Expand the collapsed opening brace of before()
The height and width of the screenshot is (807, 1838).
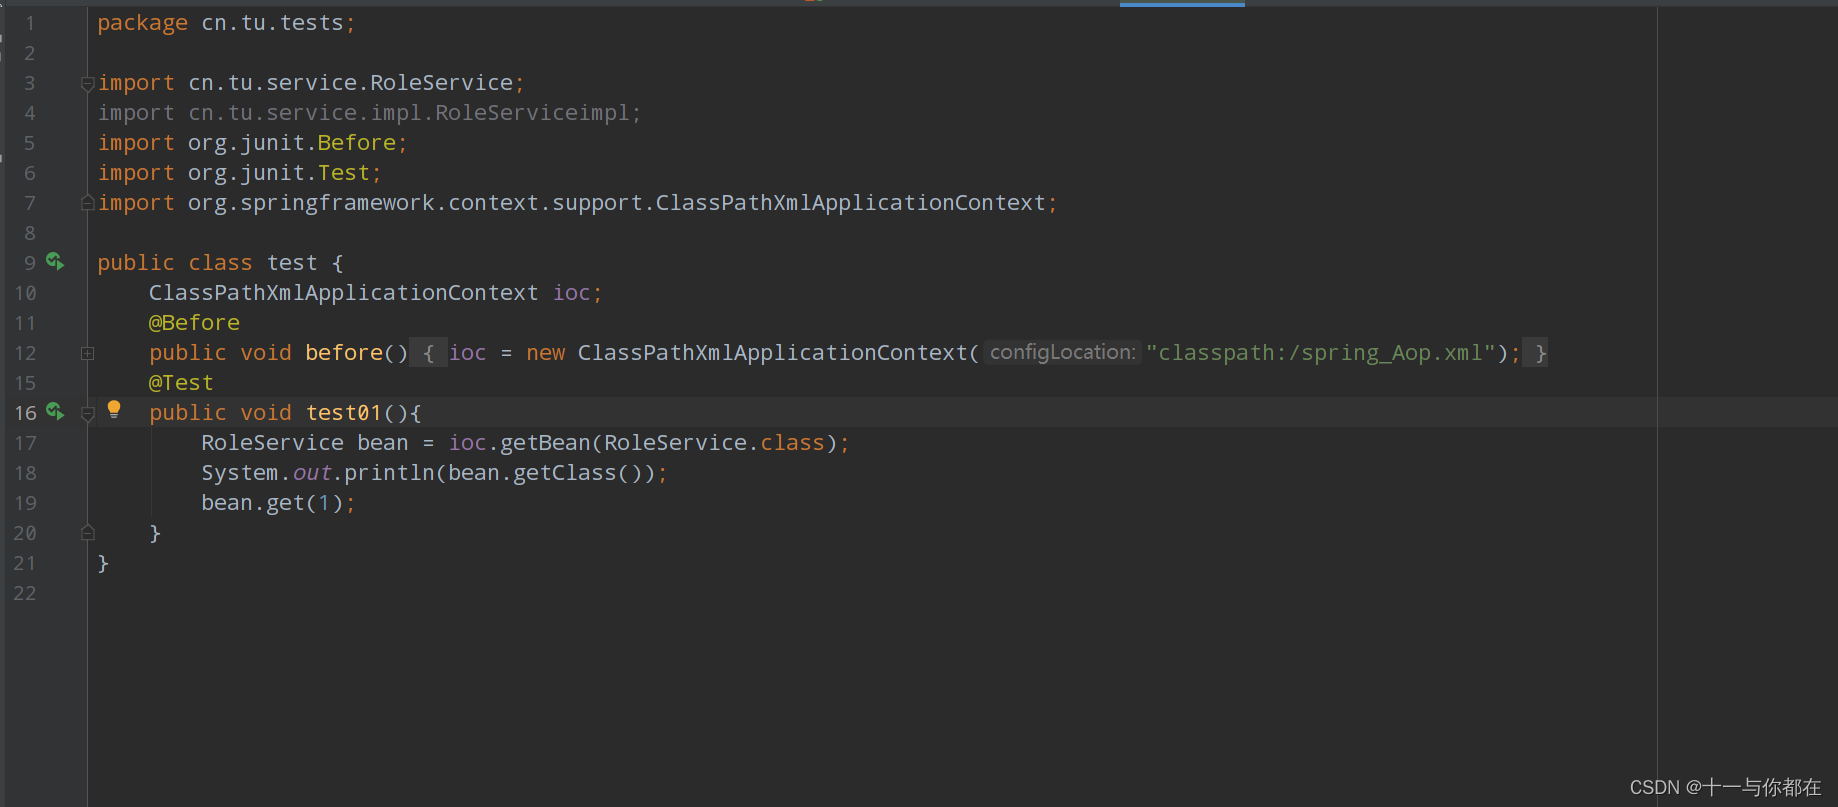pos(428,353)
